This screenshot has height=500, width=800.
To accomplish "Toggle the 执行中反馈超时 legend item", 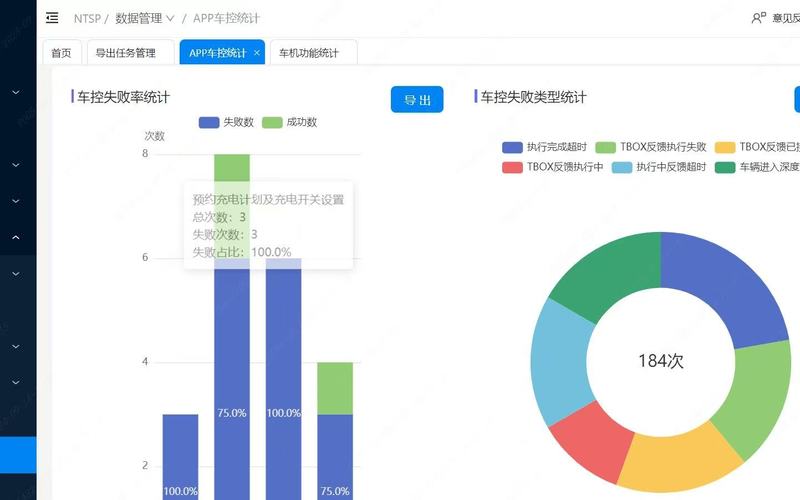I will (x=659, y=167).
